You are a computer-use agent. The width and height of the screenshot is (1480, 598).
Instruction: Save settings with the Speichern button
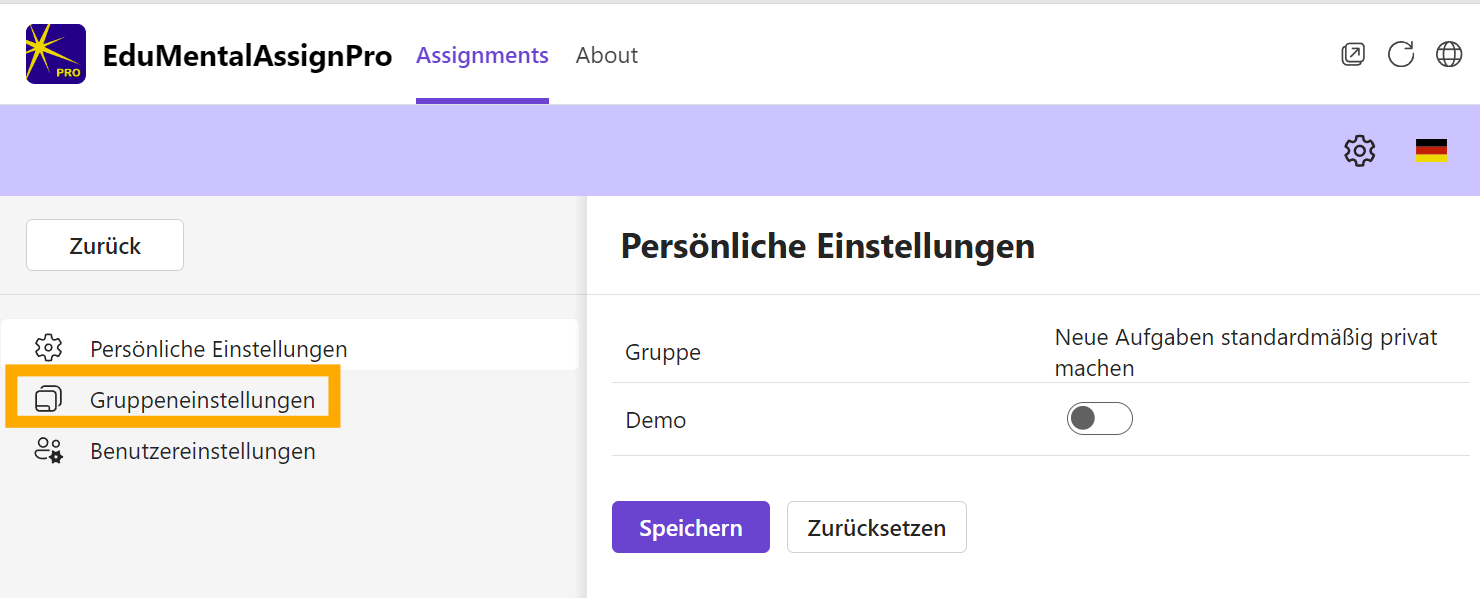(690, 527)
